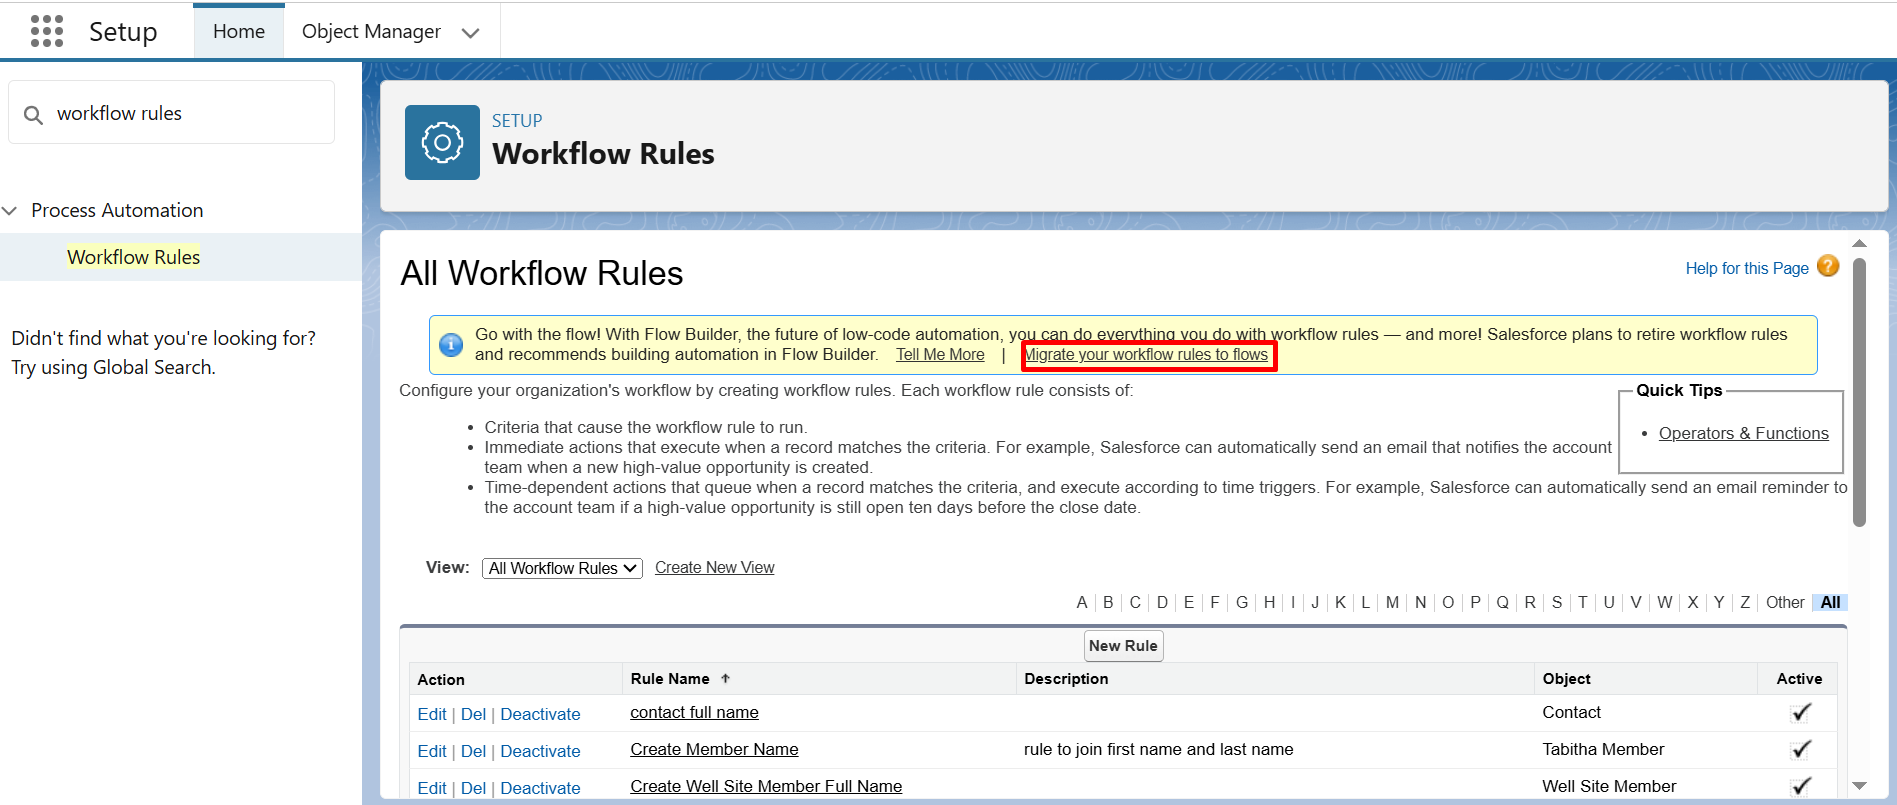Image resolution: width=1897 pixels, height=805 pixels.
Task: Open the Operators & Functions quick tip
Action: 1743,433
